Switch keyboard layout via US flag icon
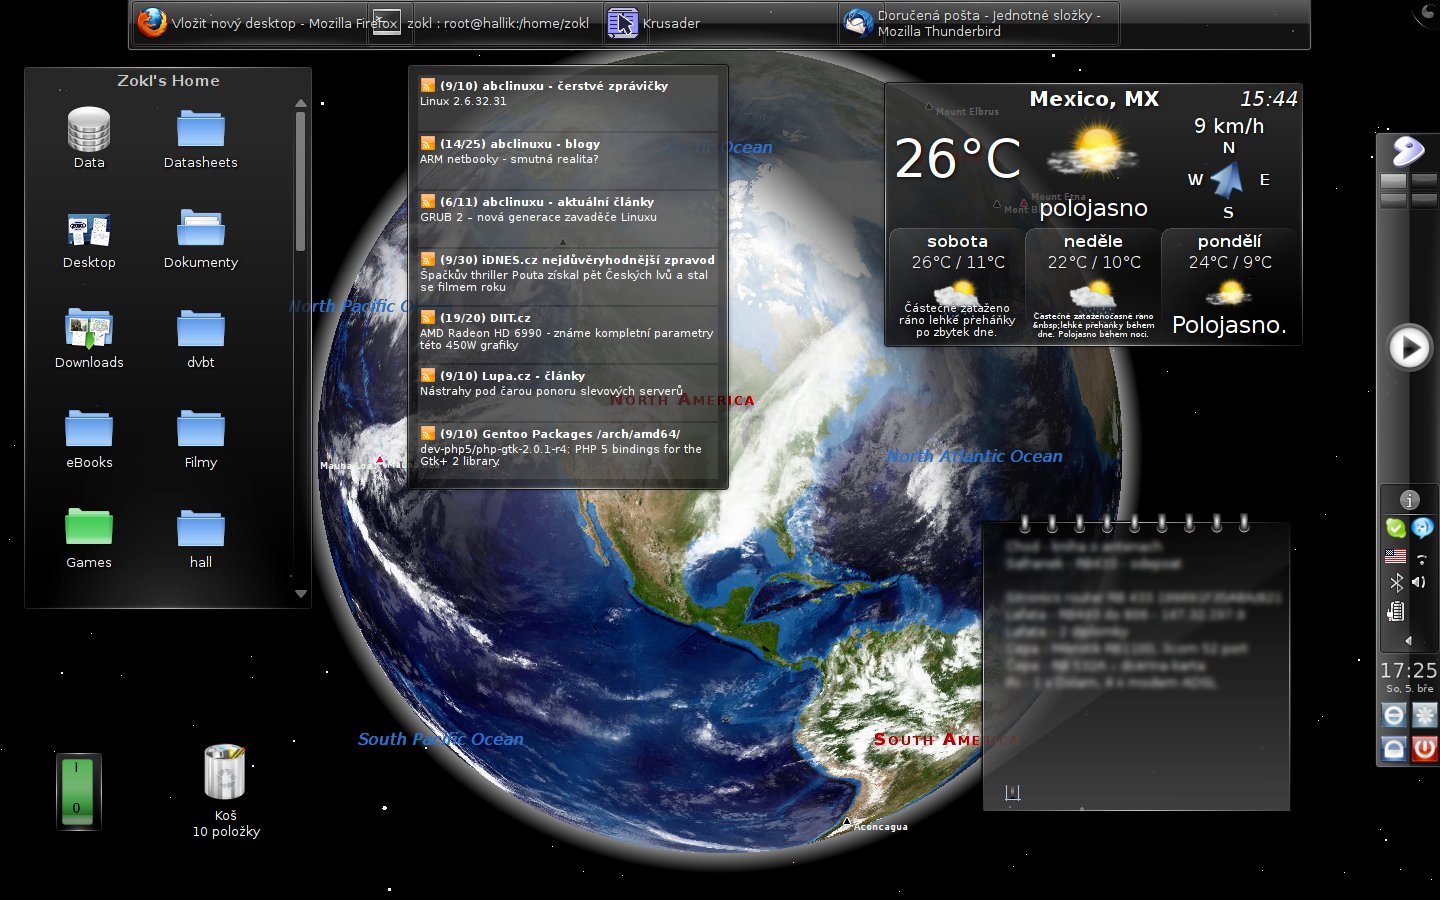 pos(1395,555)
